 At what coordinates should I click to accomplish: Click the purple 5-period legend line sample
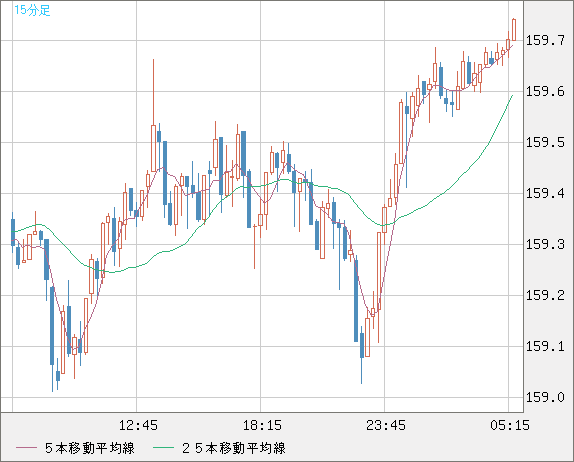26,448
